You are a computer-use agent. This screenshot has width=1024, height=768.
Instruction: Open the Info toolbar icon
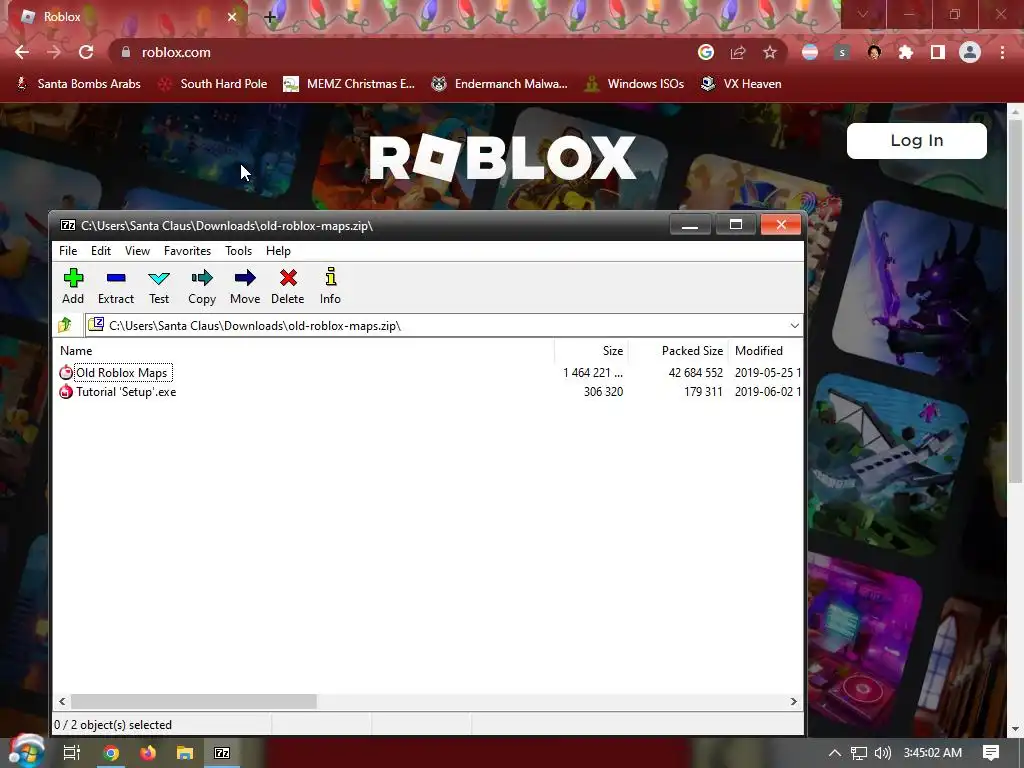click(x=330, y=286)
